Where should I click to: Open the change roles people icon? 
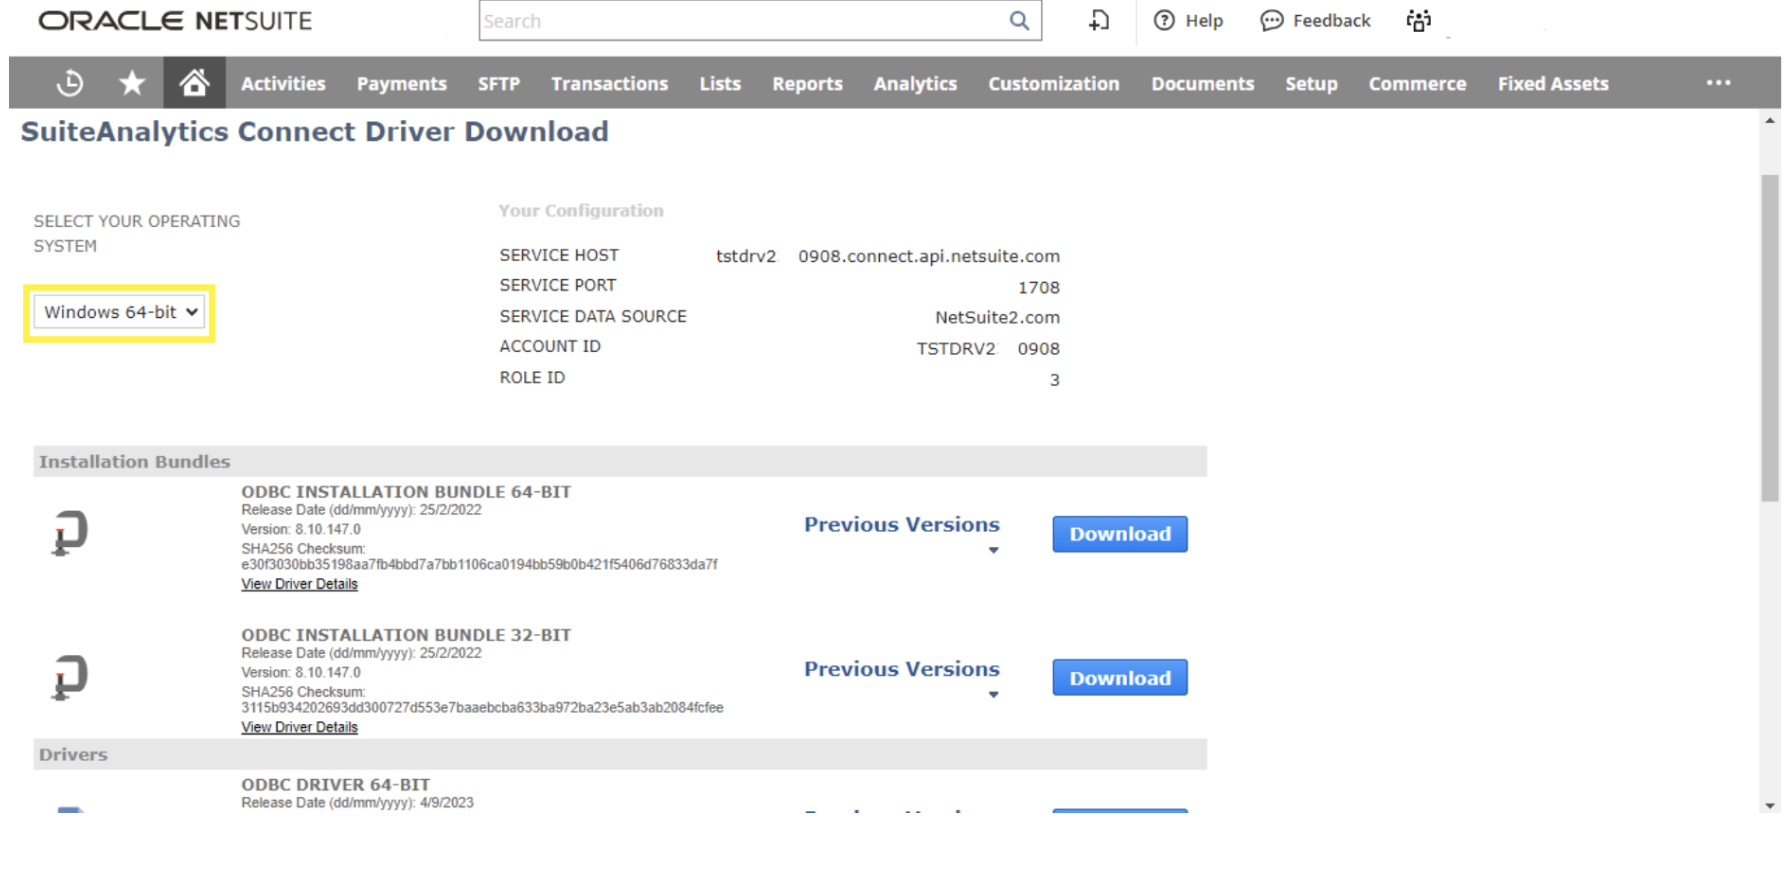pyautogui.click(x=1419, y=20)
